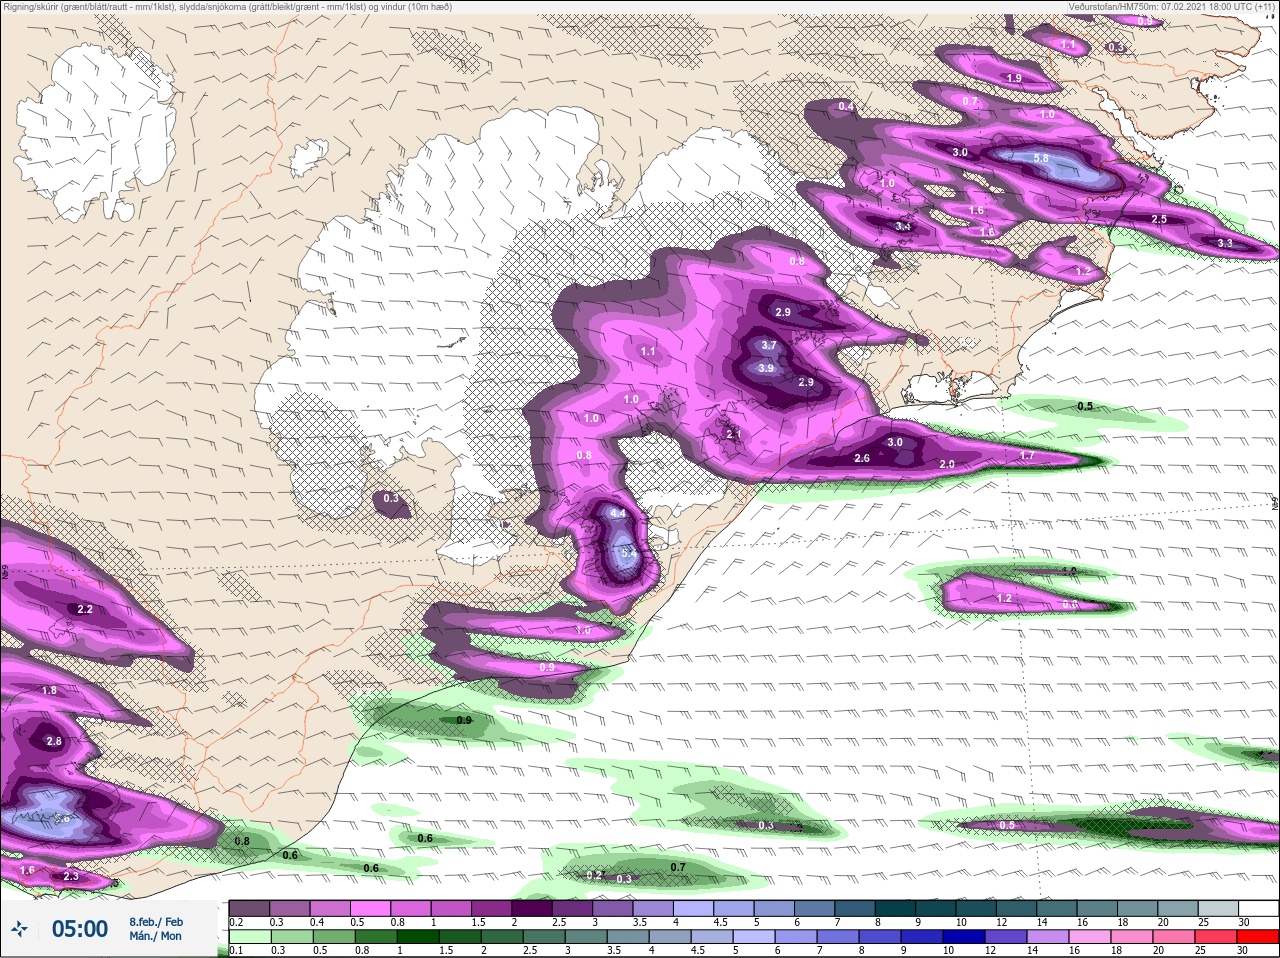Click the 2.1 precipitation value on the map

[734, 434]
